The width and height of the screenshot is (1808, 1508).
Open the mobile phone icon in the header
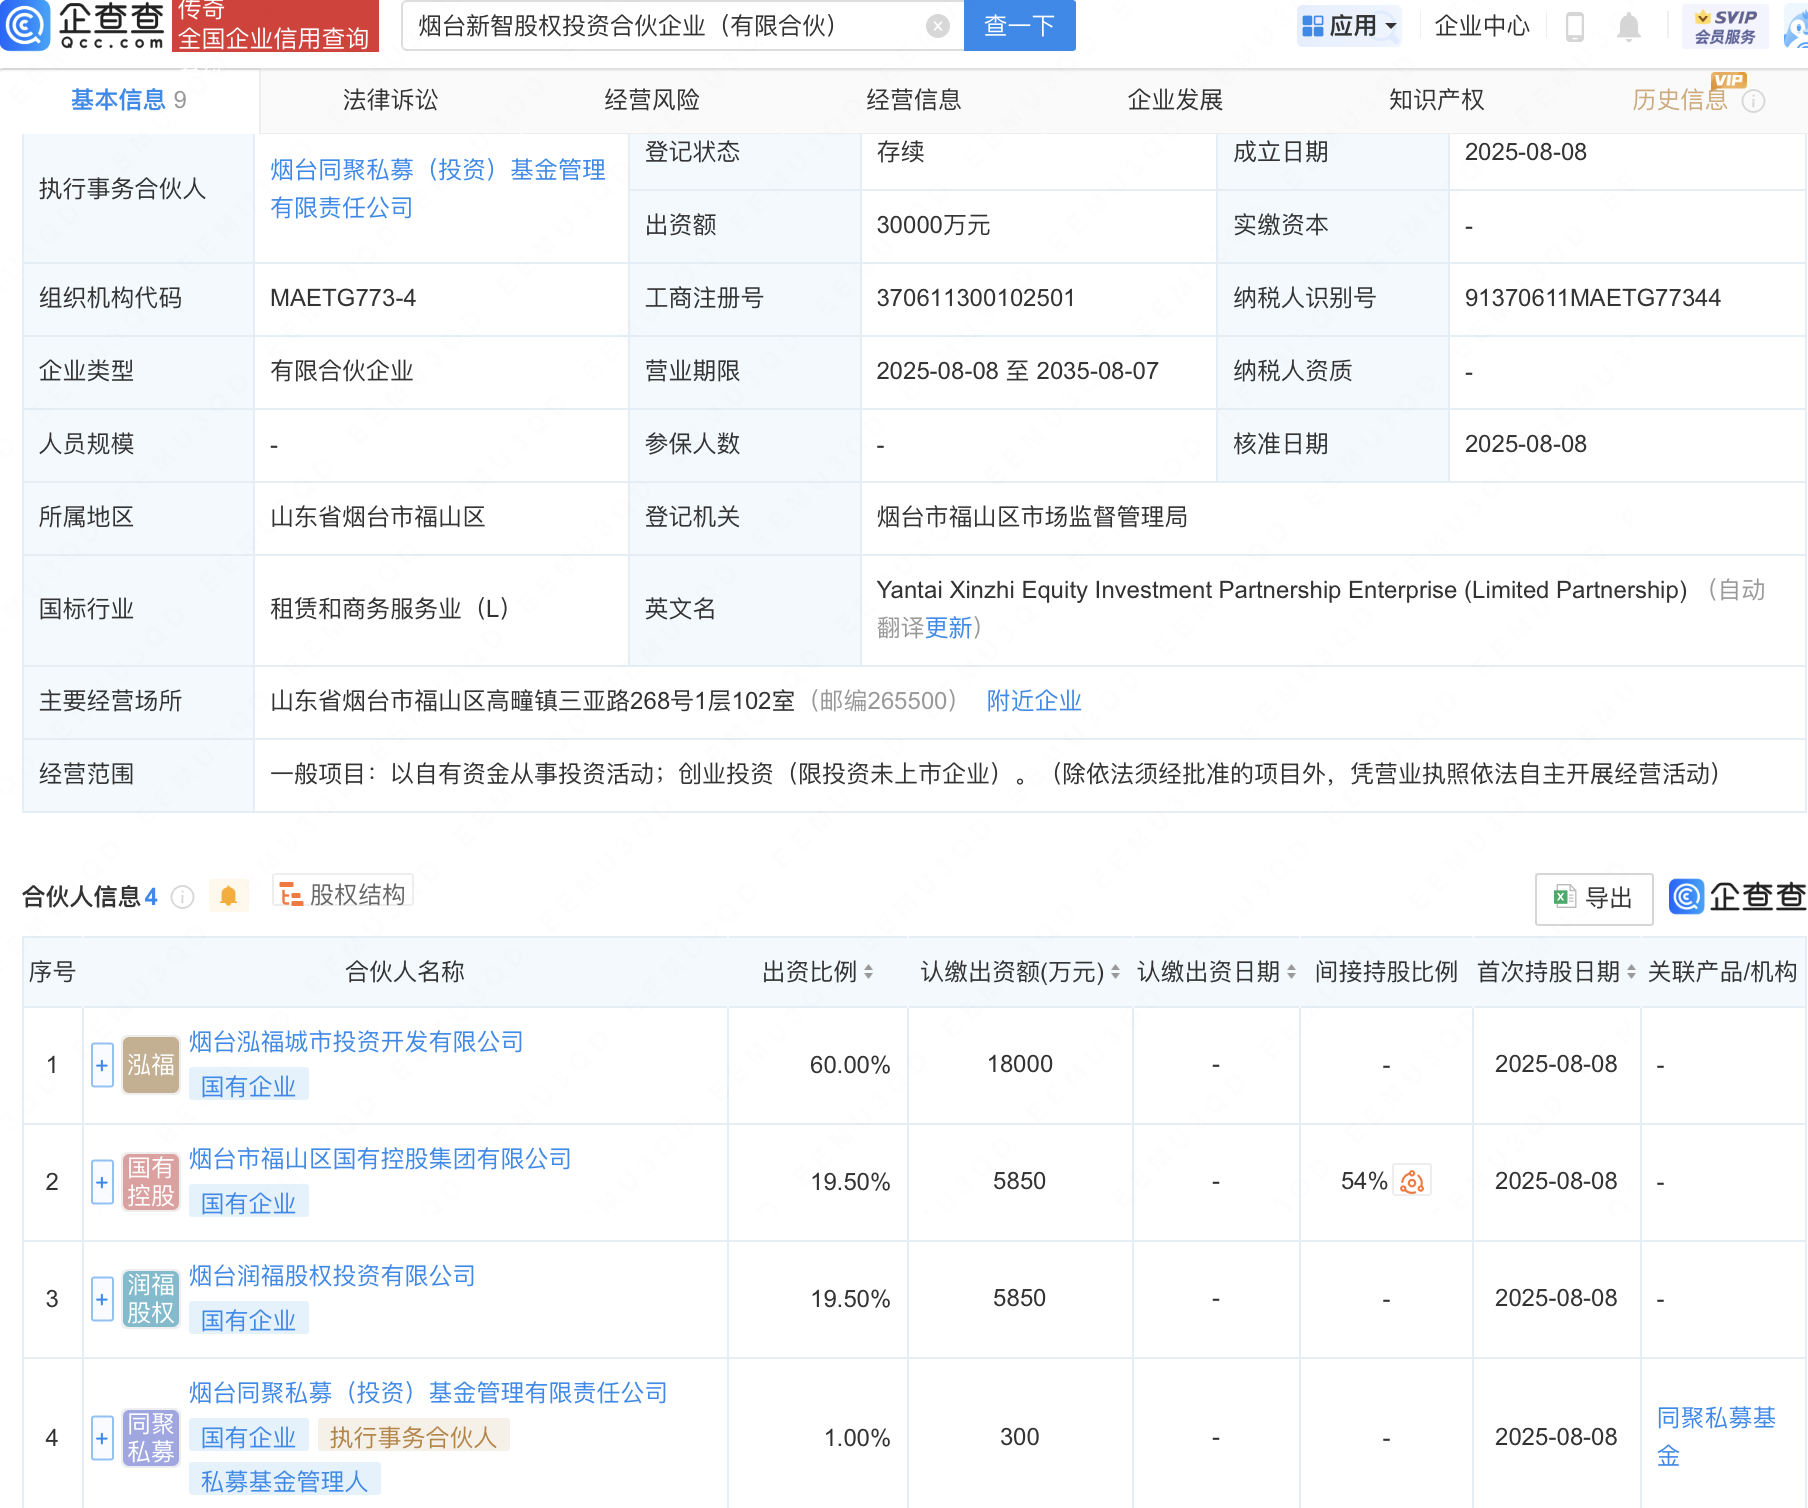pyautogui.click(x=1574, y=26)
